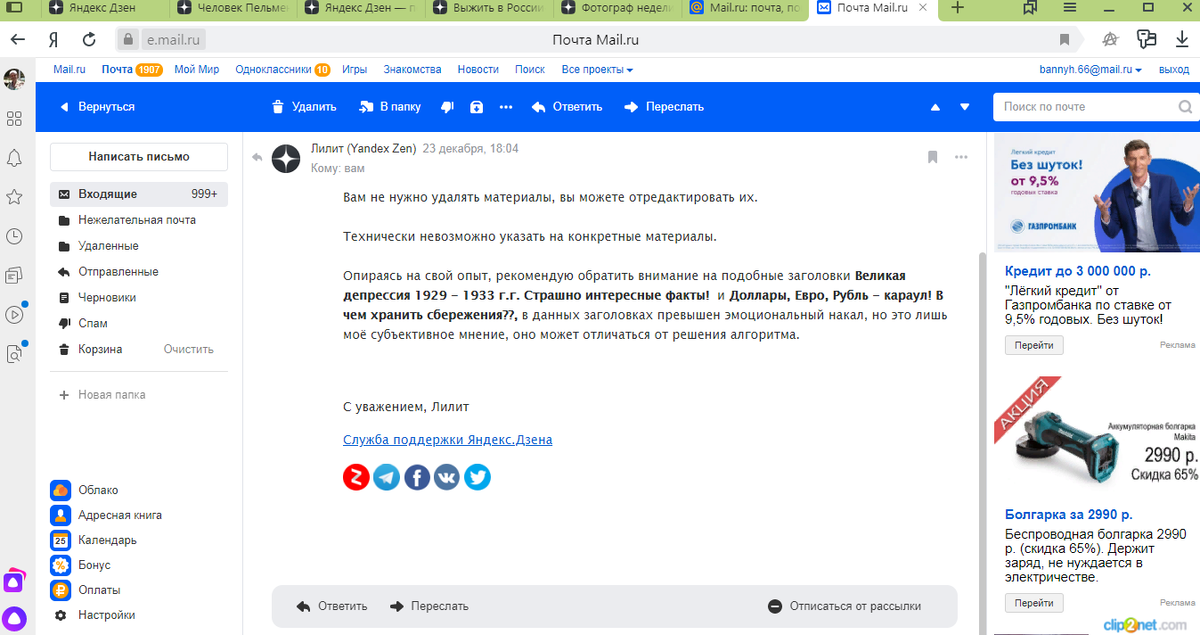Open the Mail.ru link in the portal bar
The image size is (1200, 635).
pyautogui.click(x=70, y=70)
